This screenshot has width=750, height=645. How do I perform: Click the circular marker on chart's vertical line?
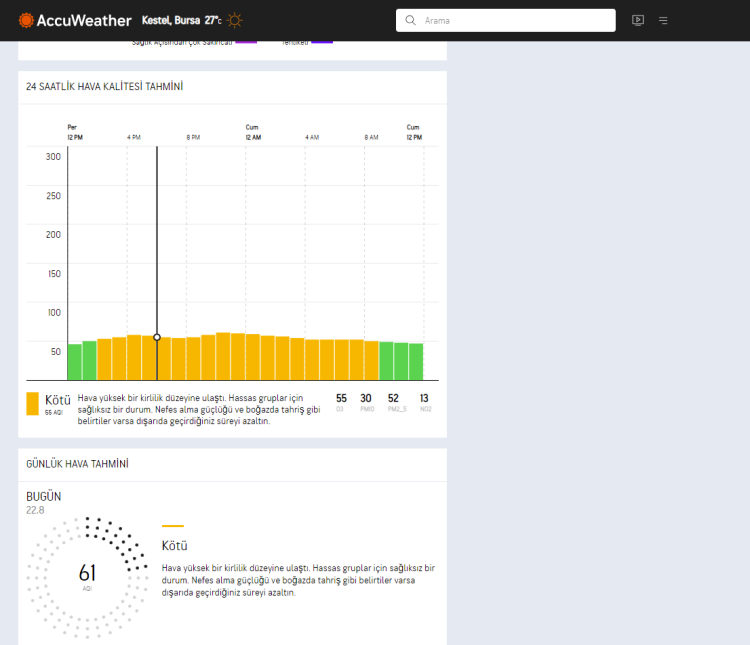(157, 337)
